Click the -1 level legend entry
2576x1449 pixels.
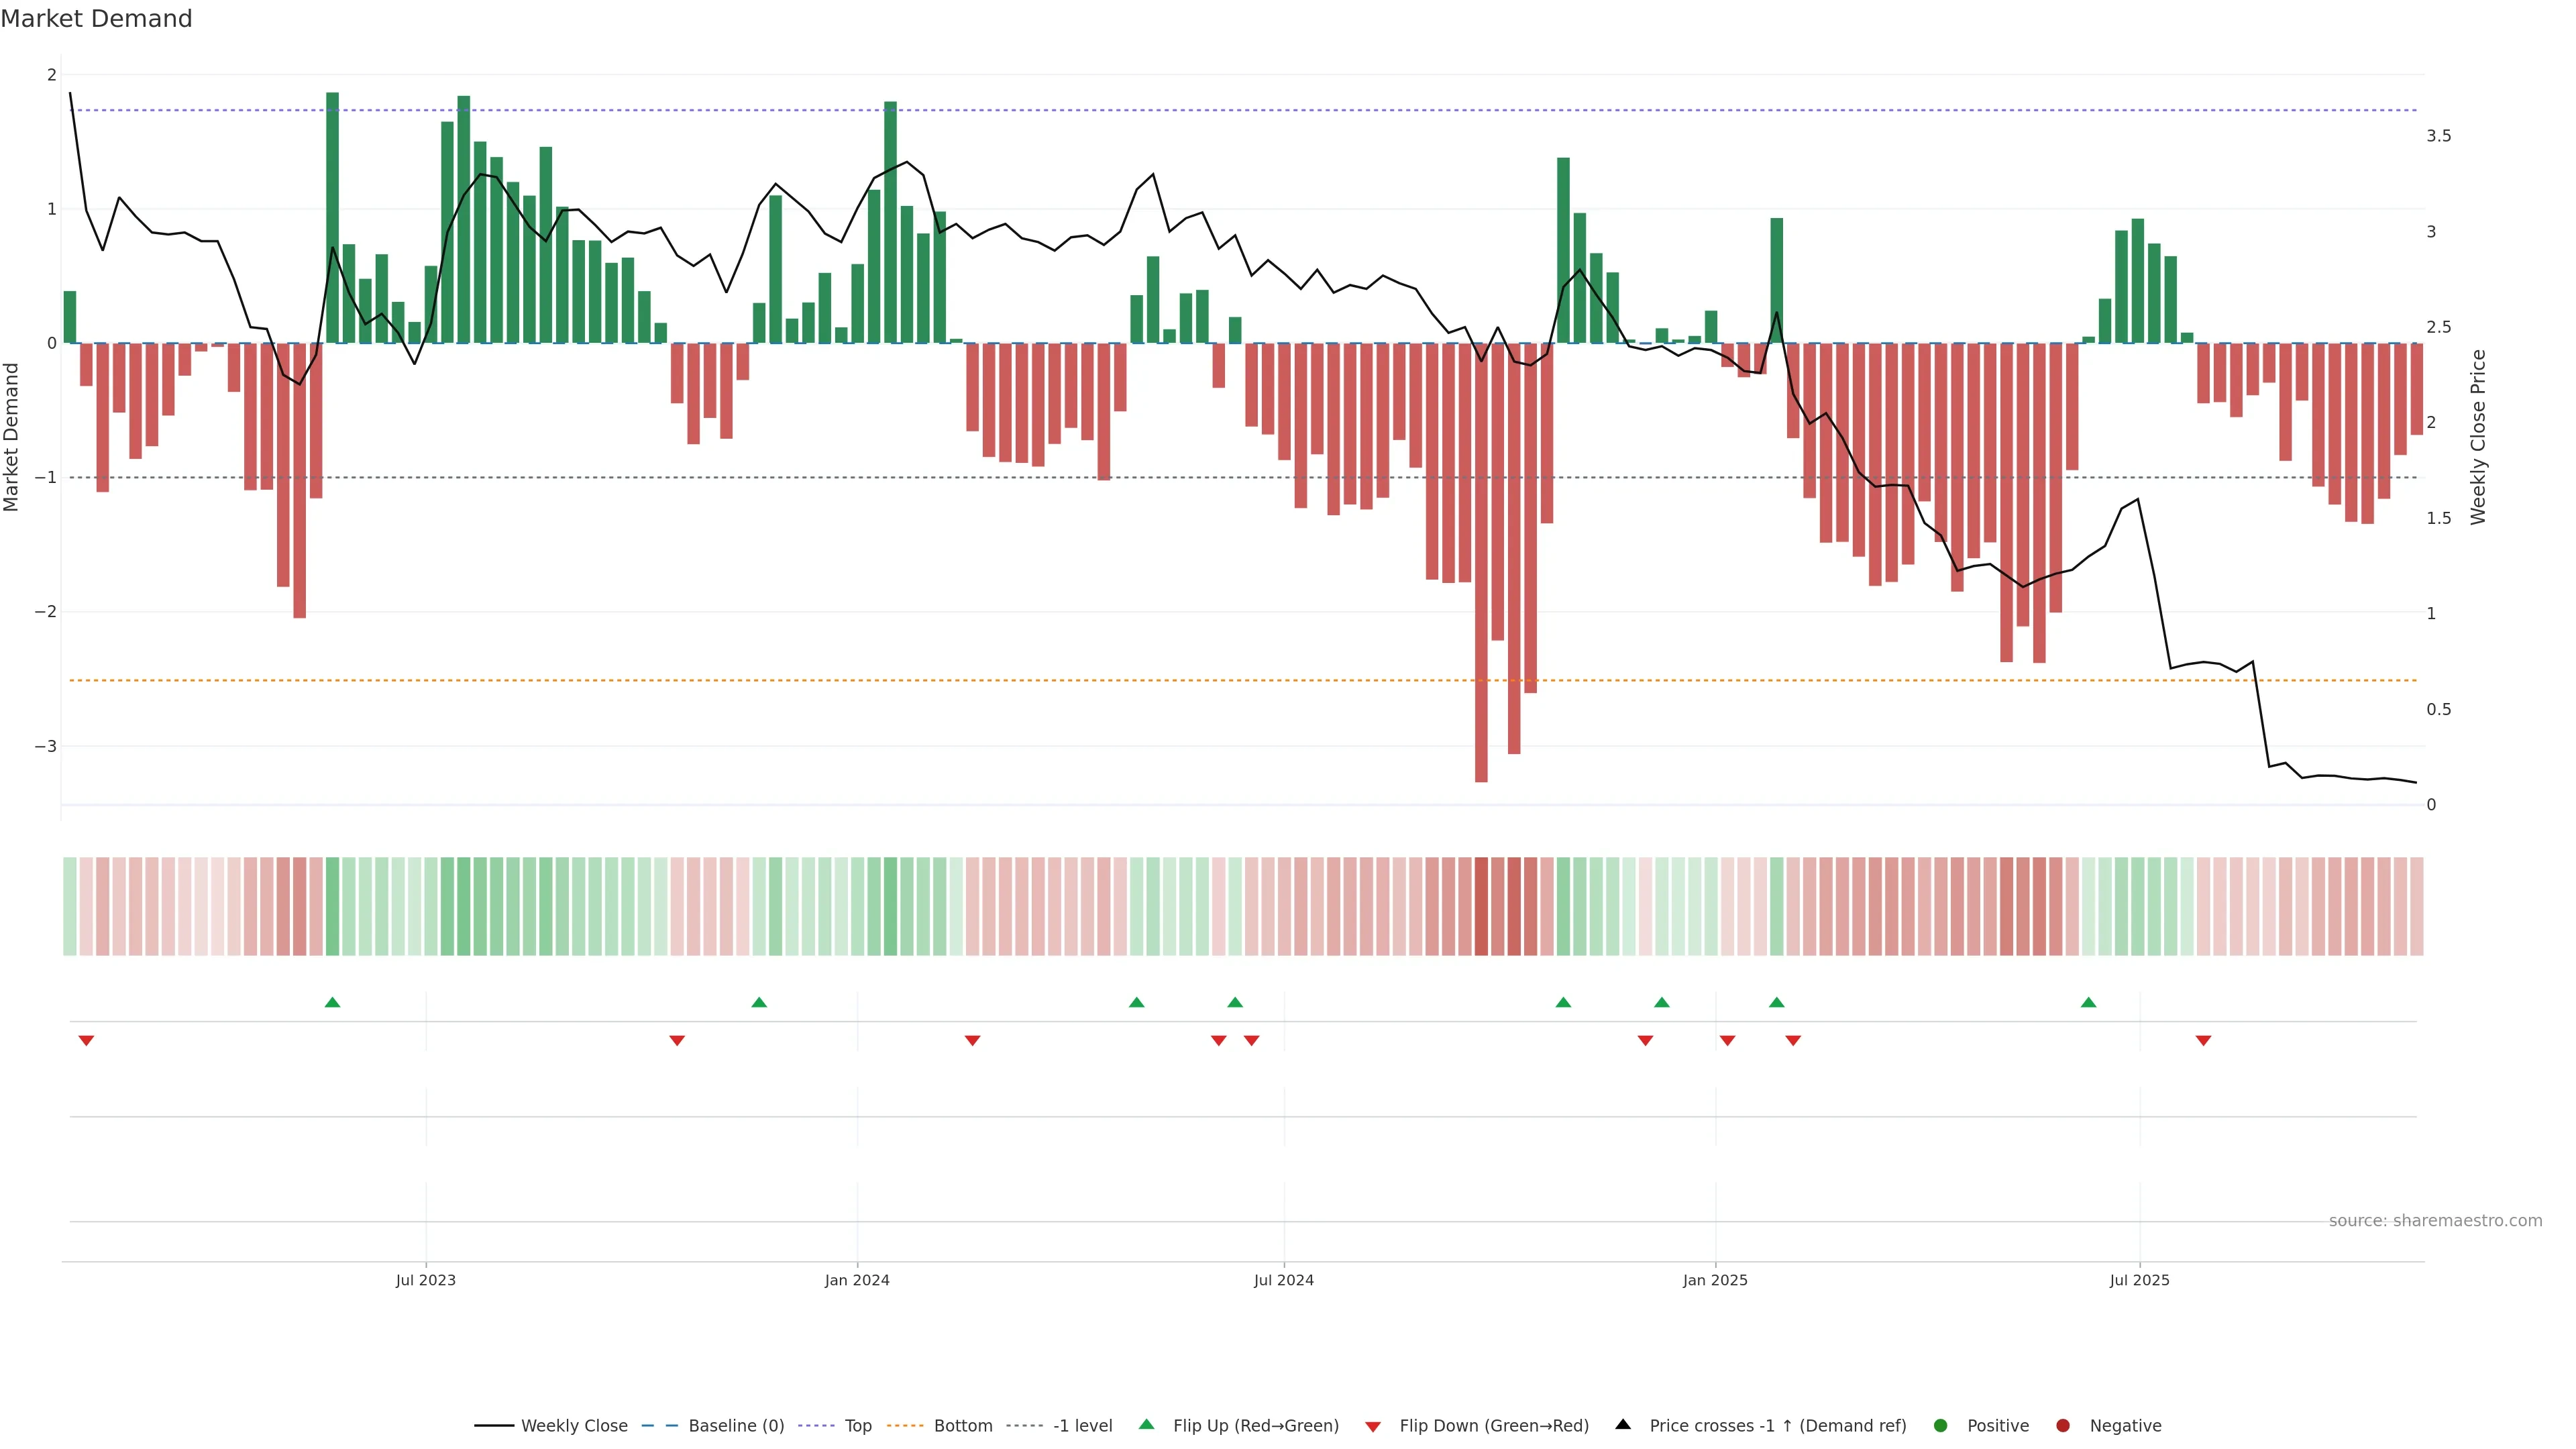point(1082,1425)
